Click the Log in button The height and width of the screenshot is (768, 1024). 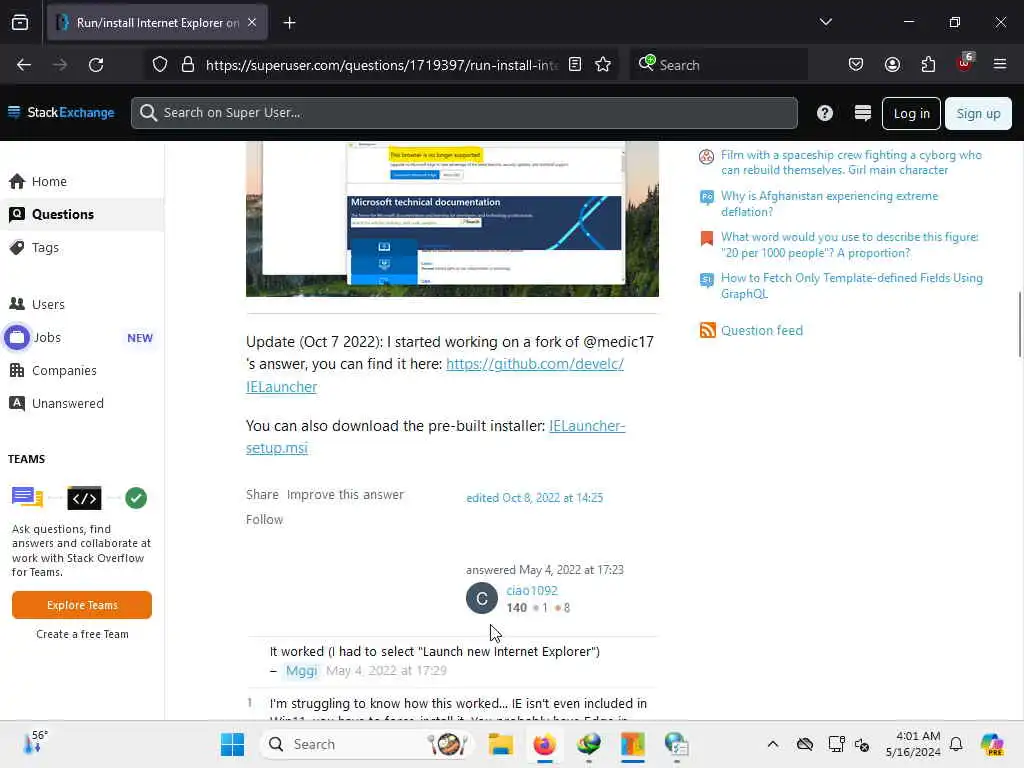(911, 114)
